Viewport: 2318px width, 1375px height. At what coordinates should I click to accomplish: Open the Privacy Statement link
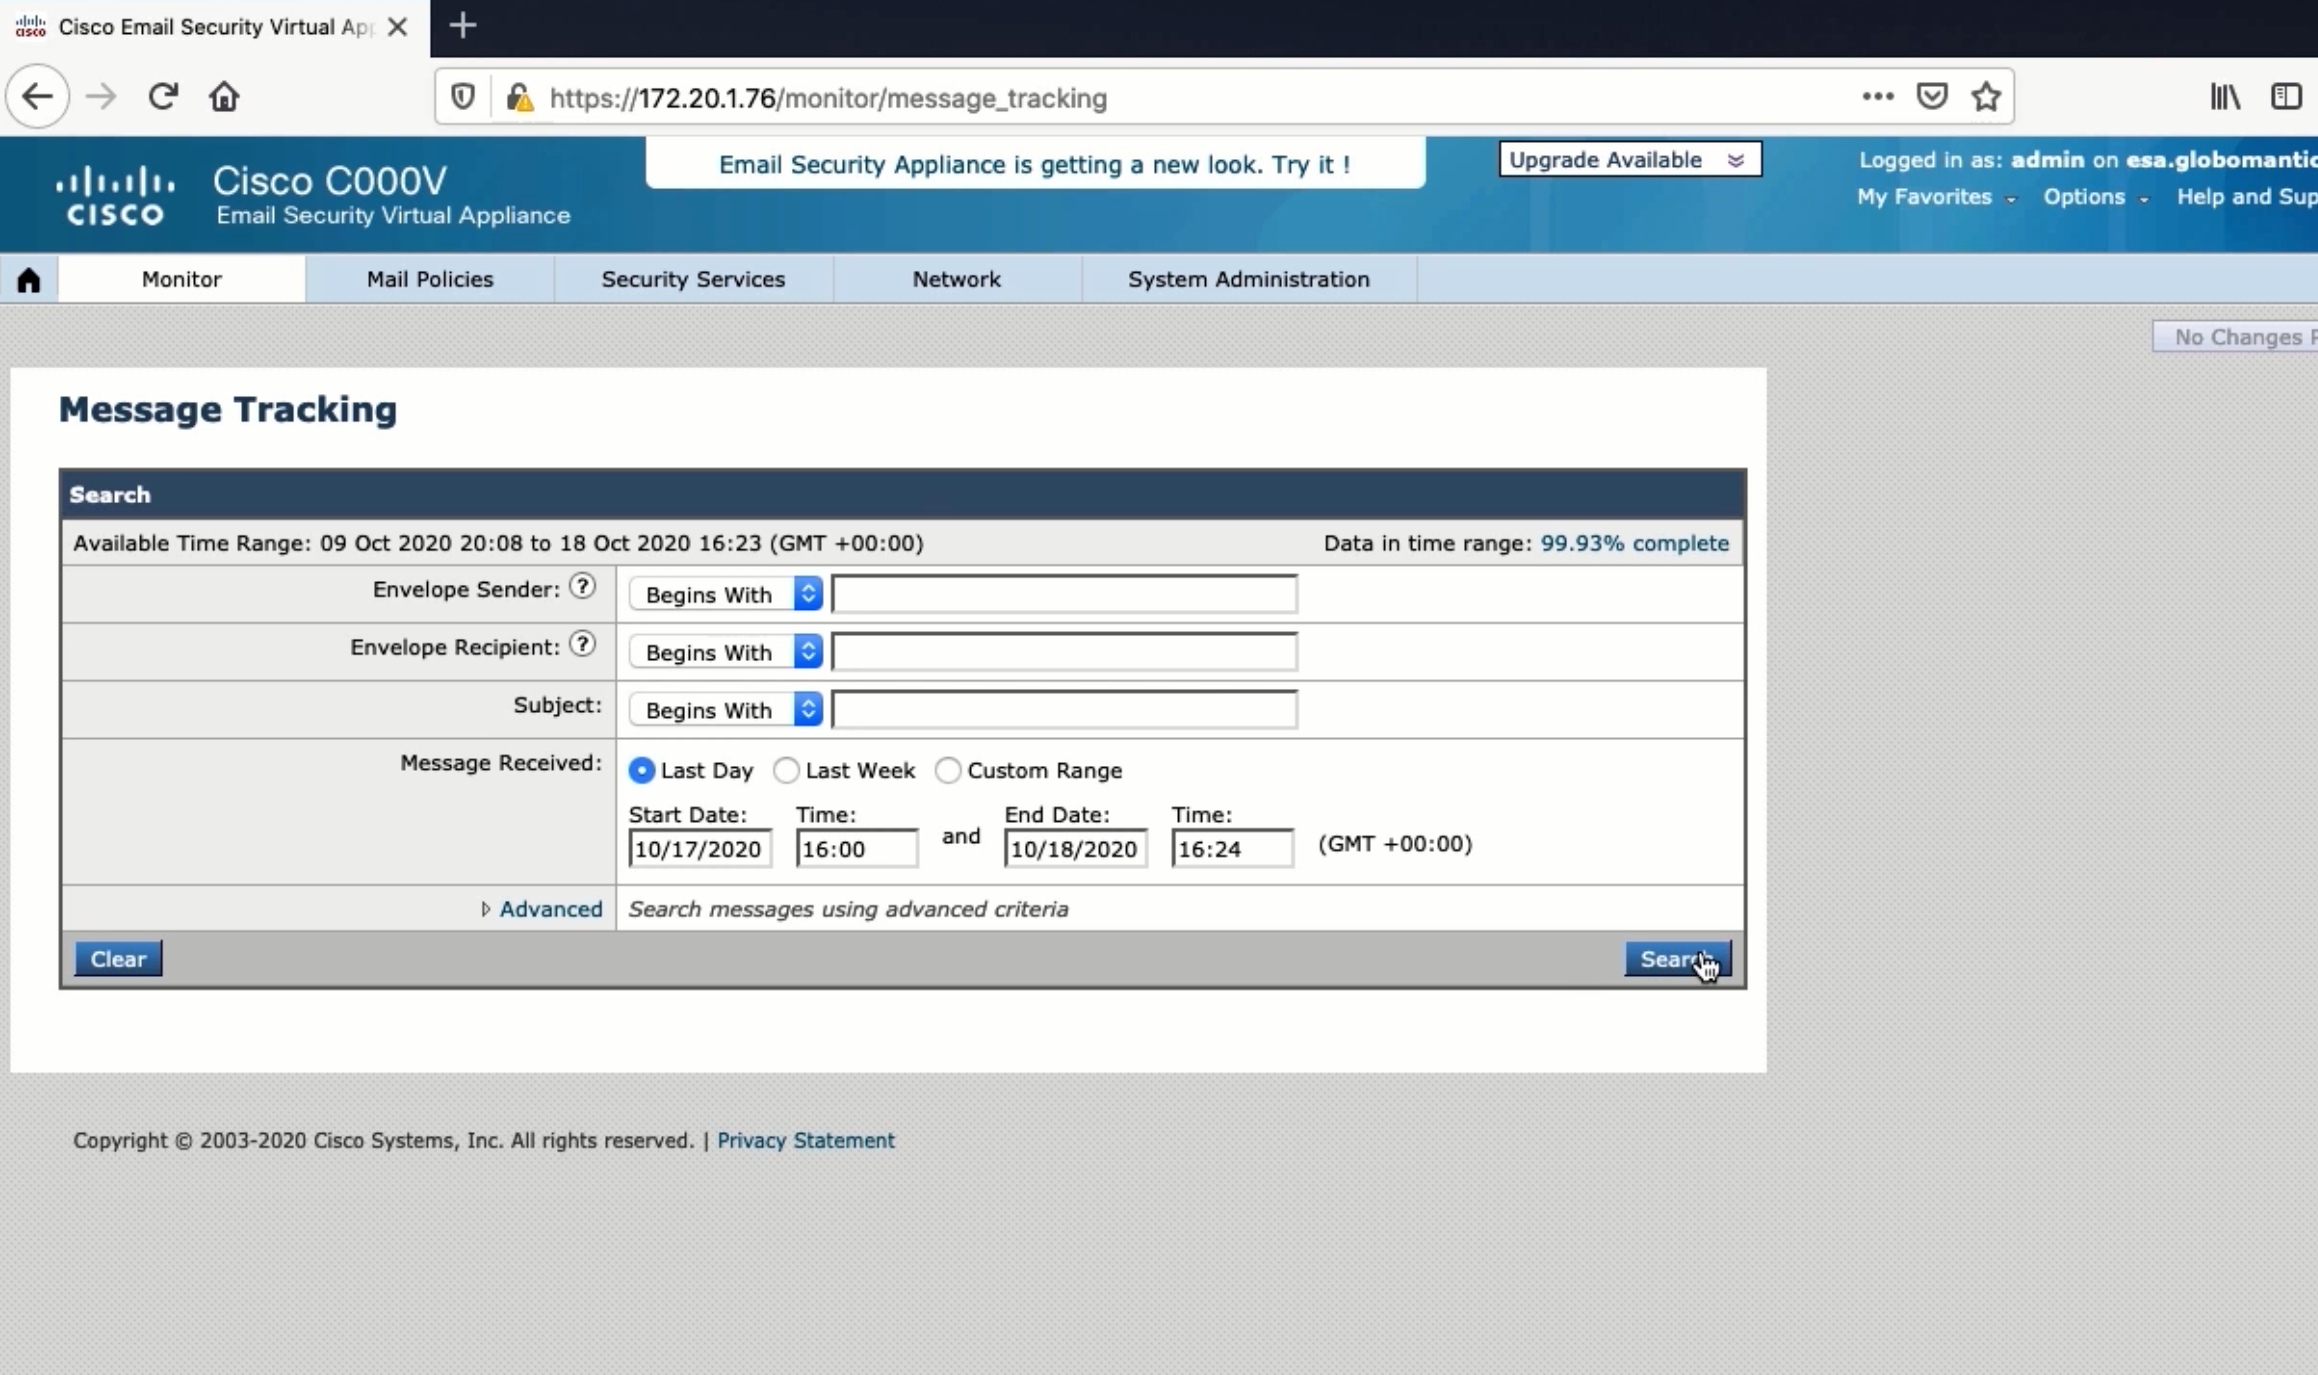(x=805, y=1141)
